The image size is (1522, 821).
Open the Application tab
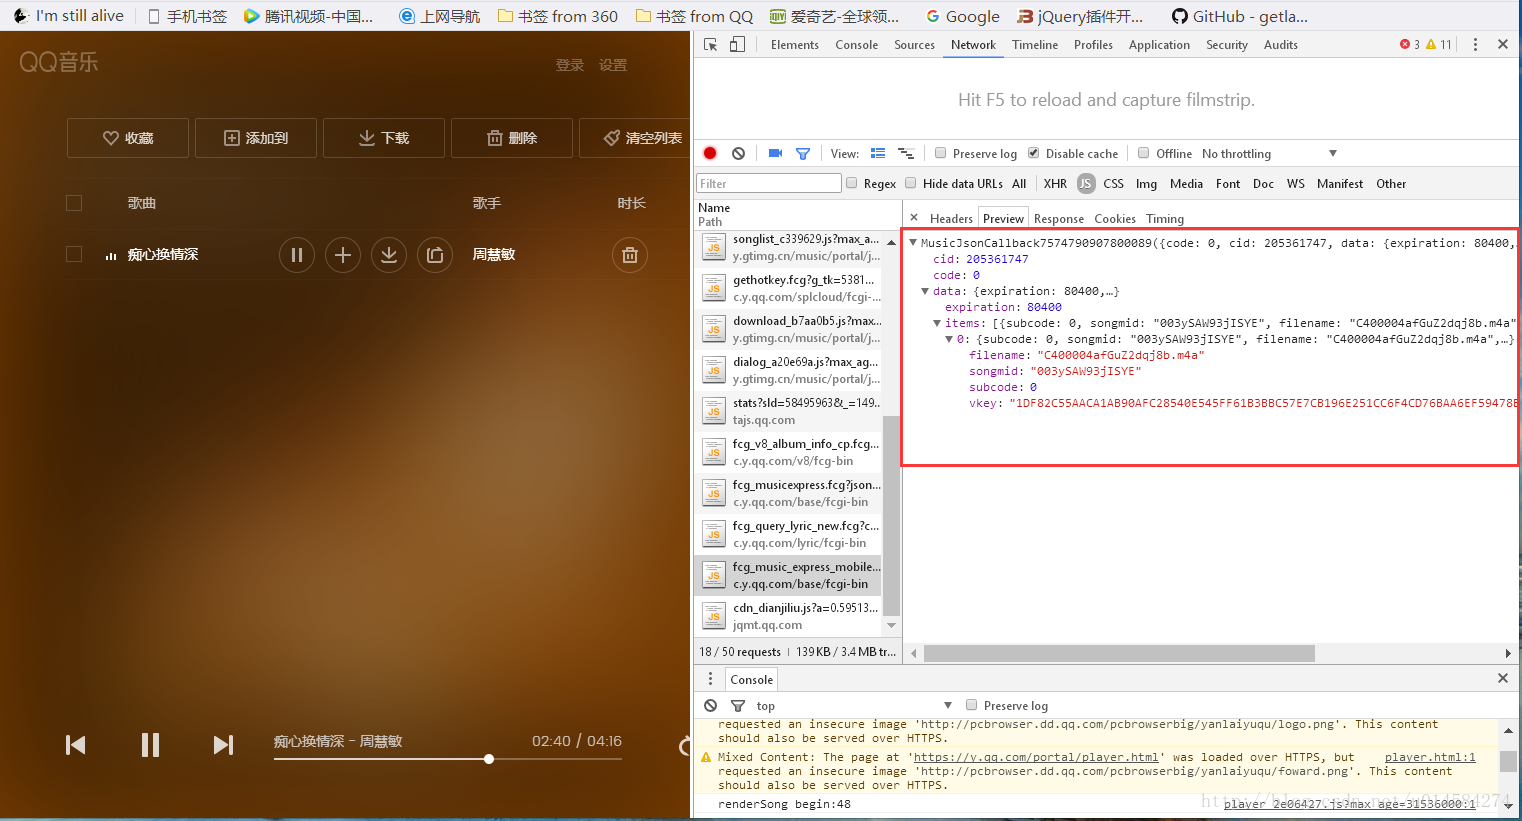[x=1159, y=45]
